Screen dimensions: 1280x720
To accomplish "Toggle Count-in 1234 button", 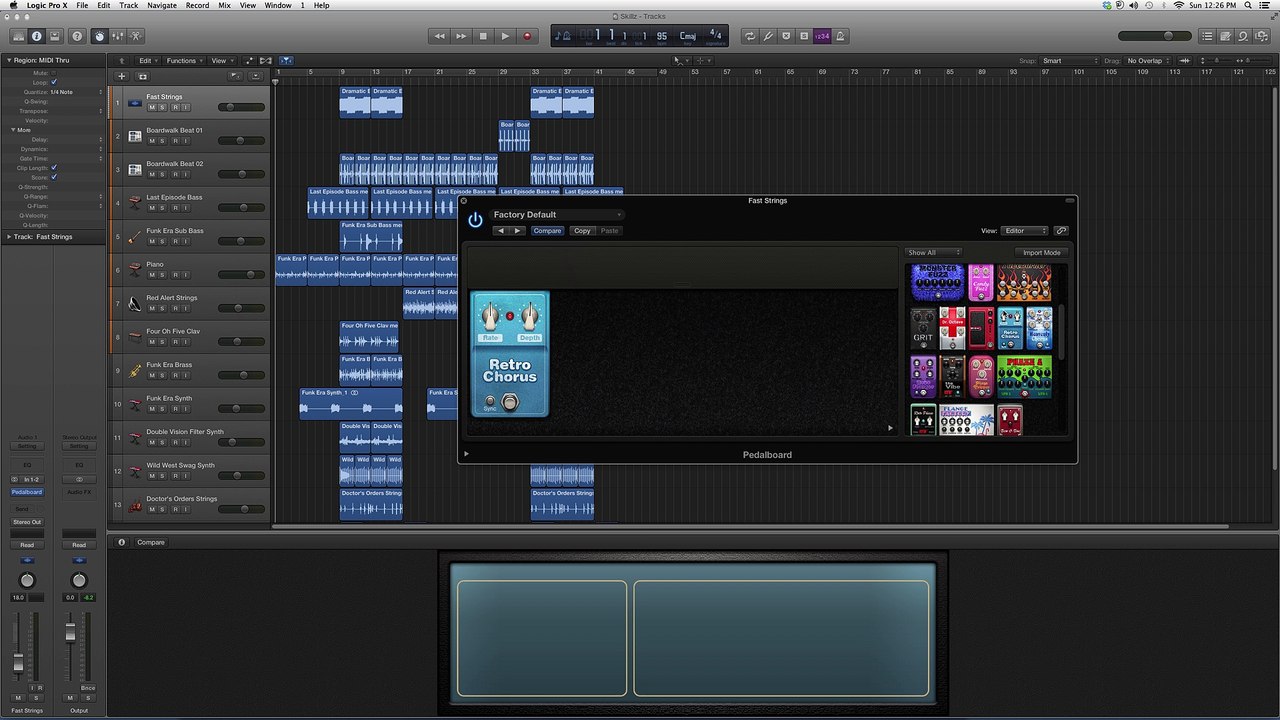I will [822, 36].
